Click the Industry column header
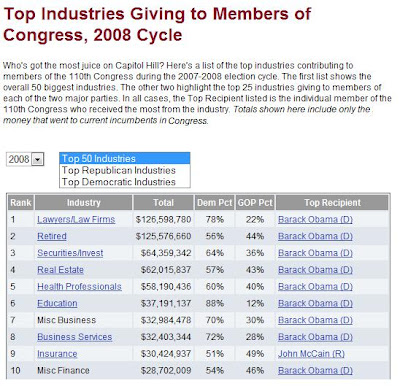Screen dimensions: 400x386 [x=83, y=203]
